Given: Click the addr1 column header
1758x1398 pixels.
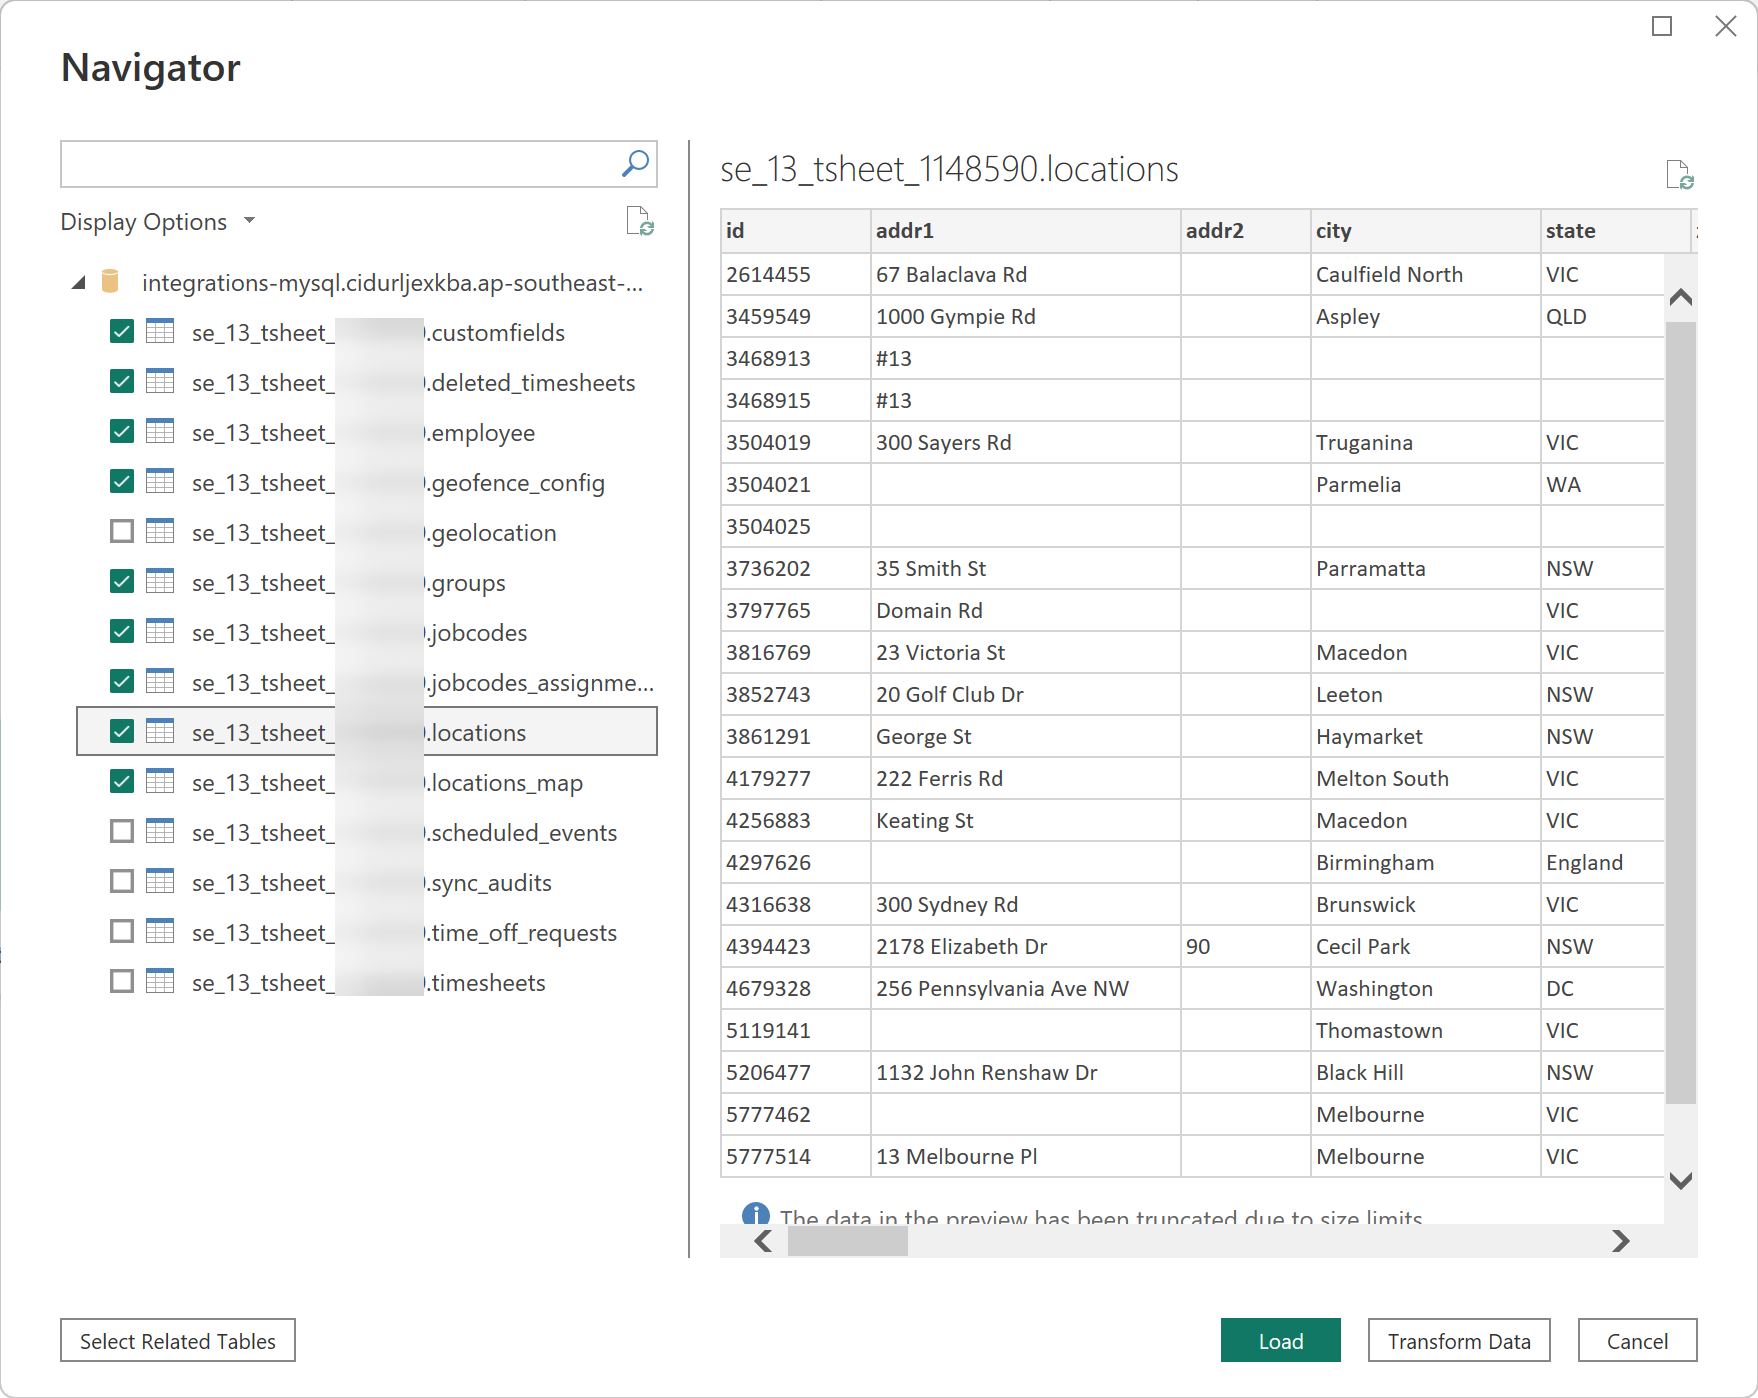Looking at the screenshot, I should (1025, 230).
